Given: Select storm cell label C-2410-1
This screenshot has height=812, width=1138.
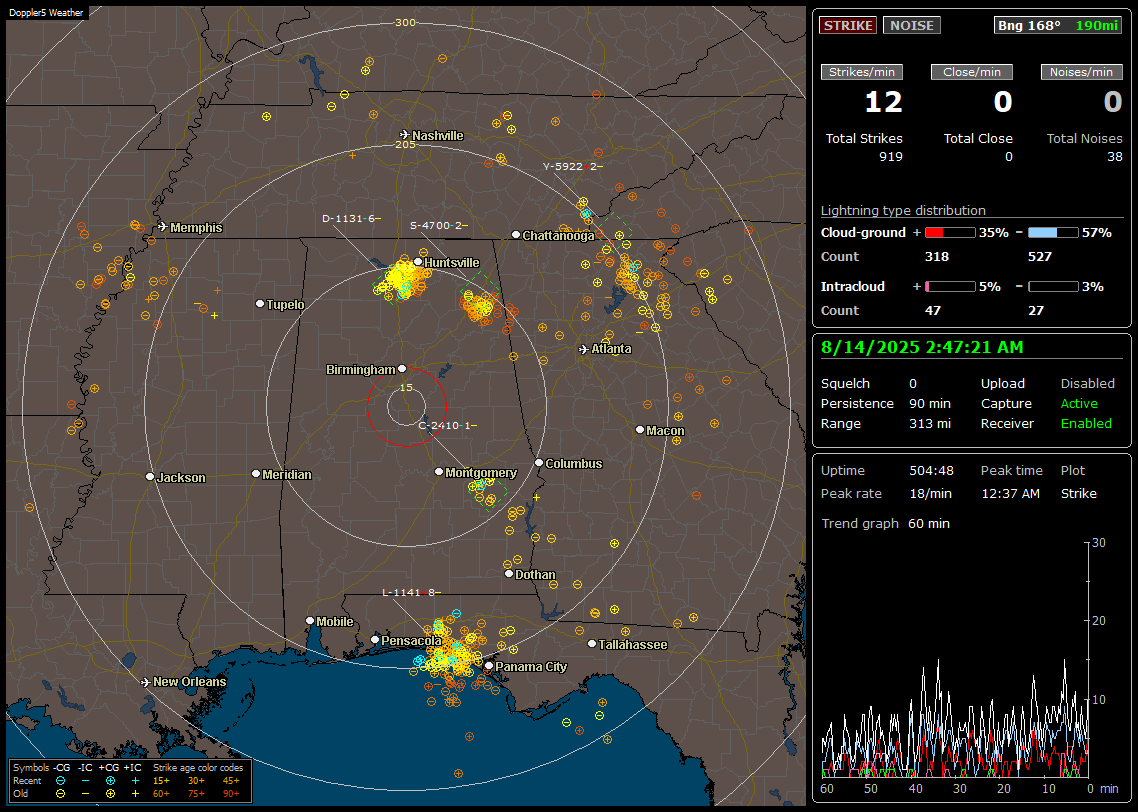Looking at the screenshot, I should click(447, 425).
